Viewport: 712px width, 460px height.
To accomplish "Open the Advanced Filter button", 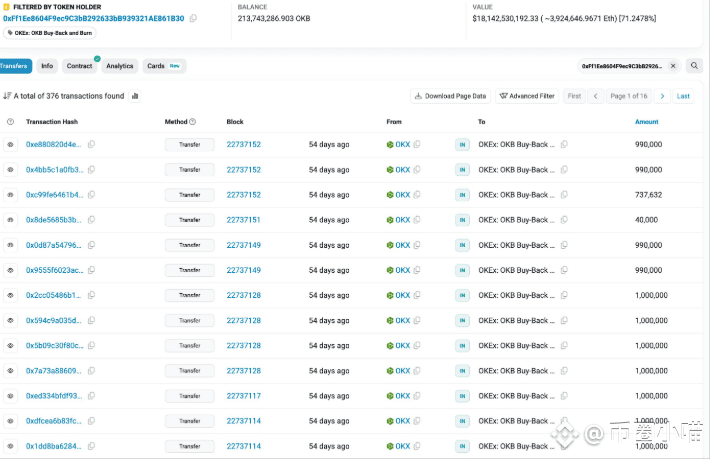I will coord(527,96).
